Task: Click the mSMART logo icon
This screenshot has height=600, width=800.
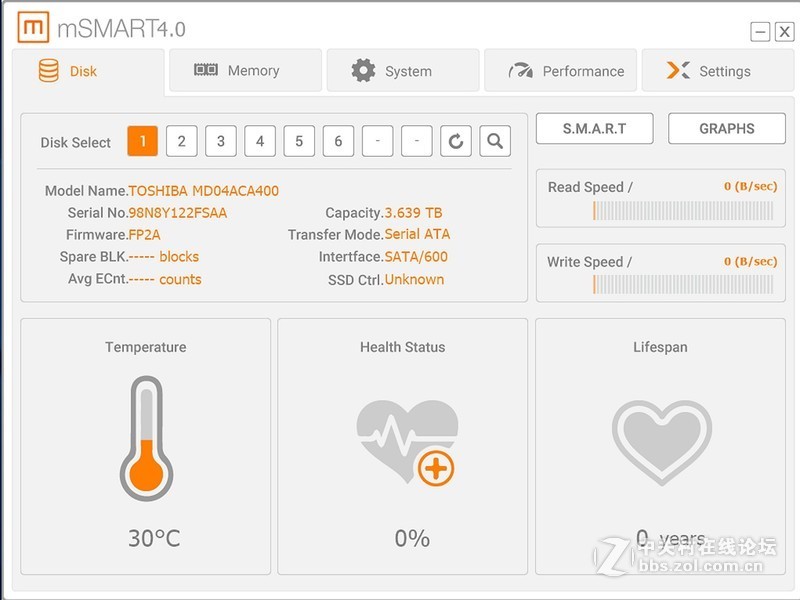Action: coord(33,27)
